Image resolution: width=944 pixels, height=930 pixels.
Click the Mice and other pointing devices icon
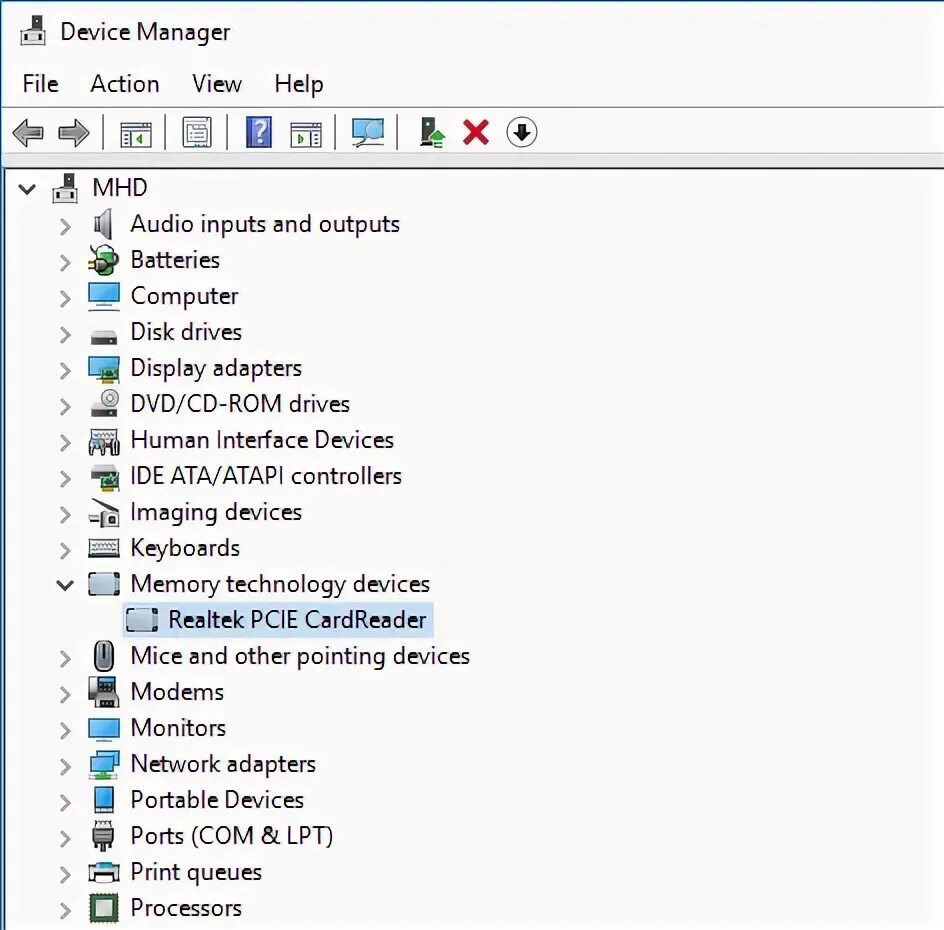click(104, 656)
